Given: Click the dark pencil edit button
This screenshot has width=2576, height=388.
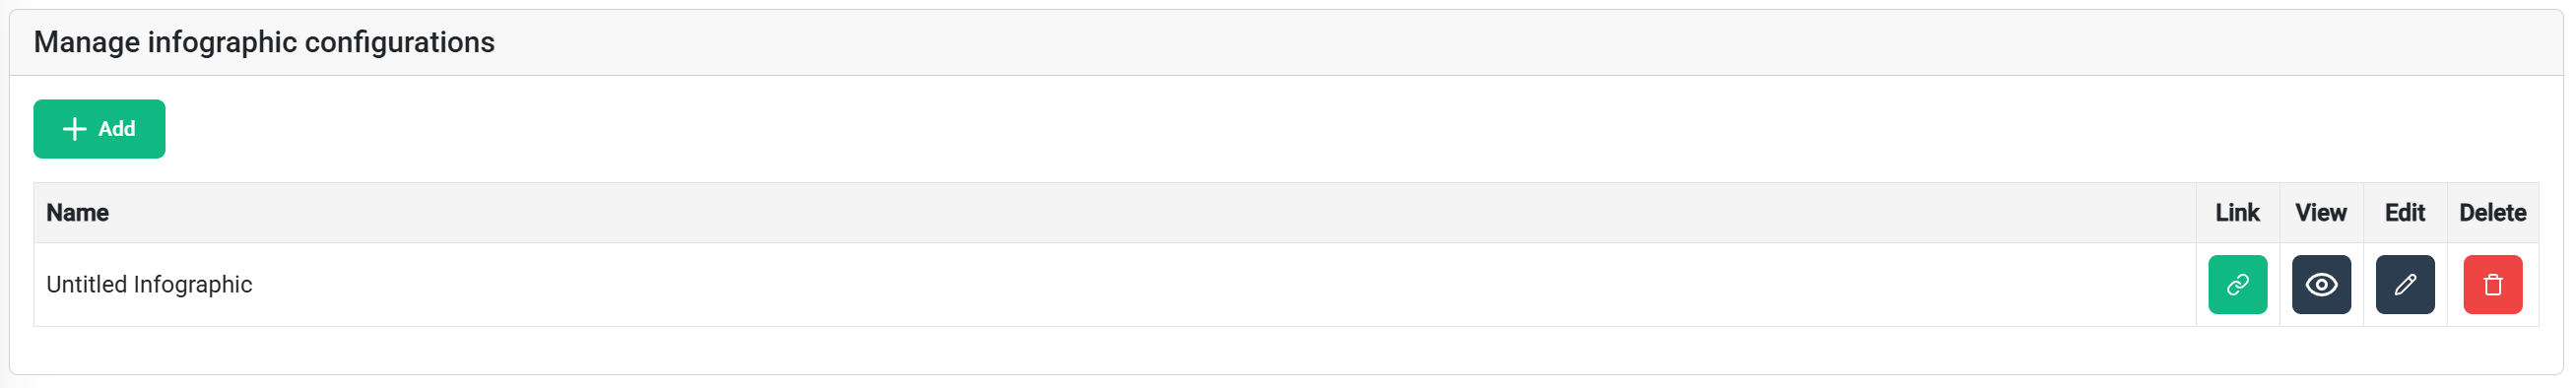Looking at the screenshot, I should (2405, 285).
